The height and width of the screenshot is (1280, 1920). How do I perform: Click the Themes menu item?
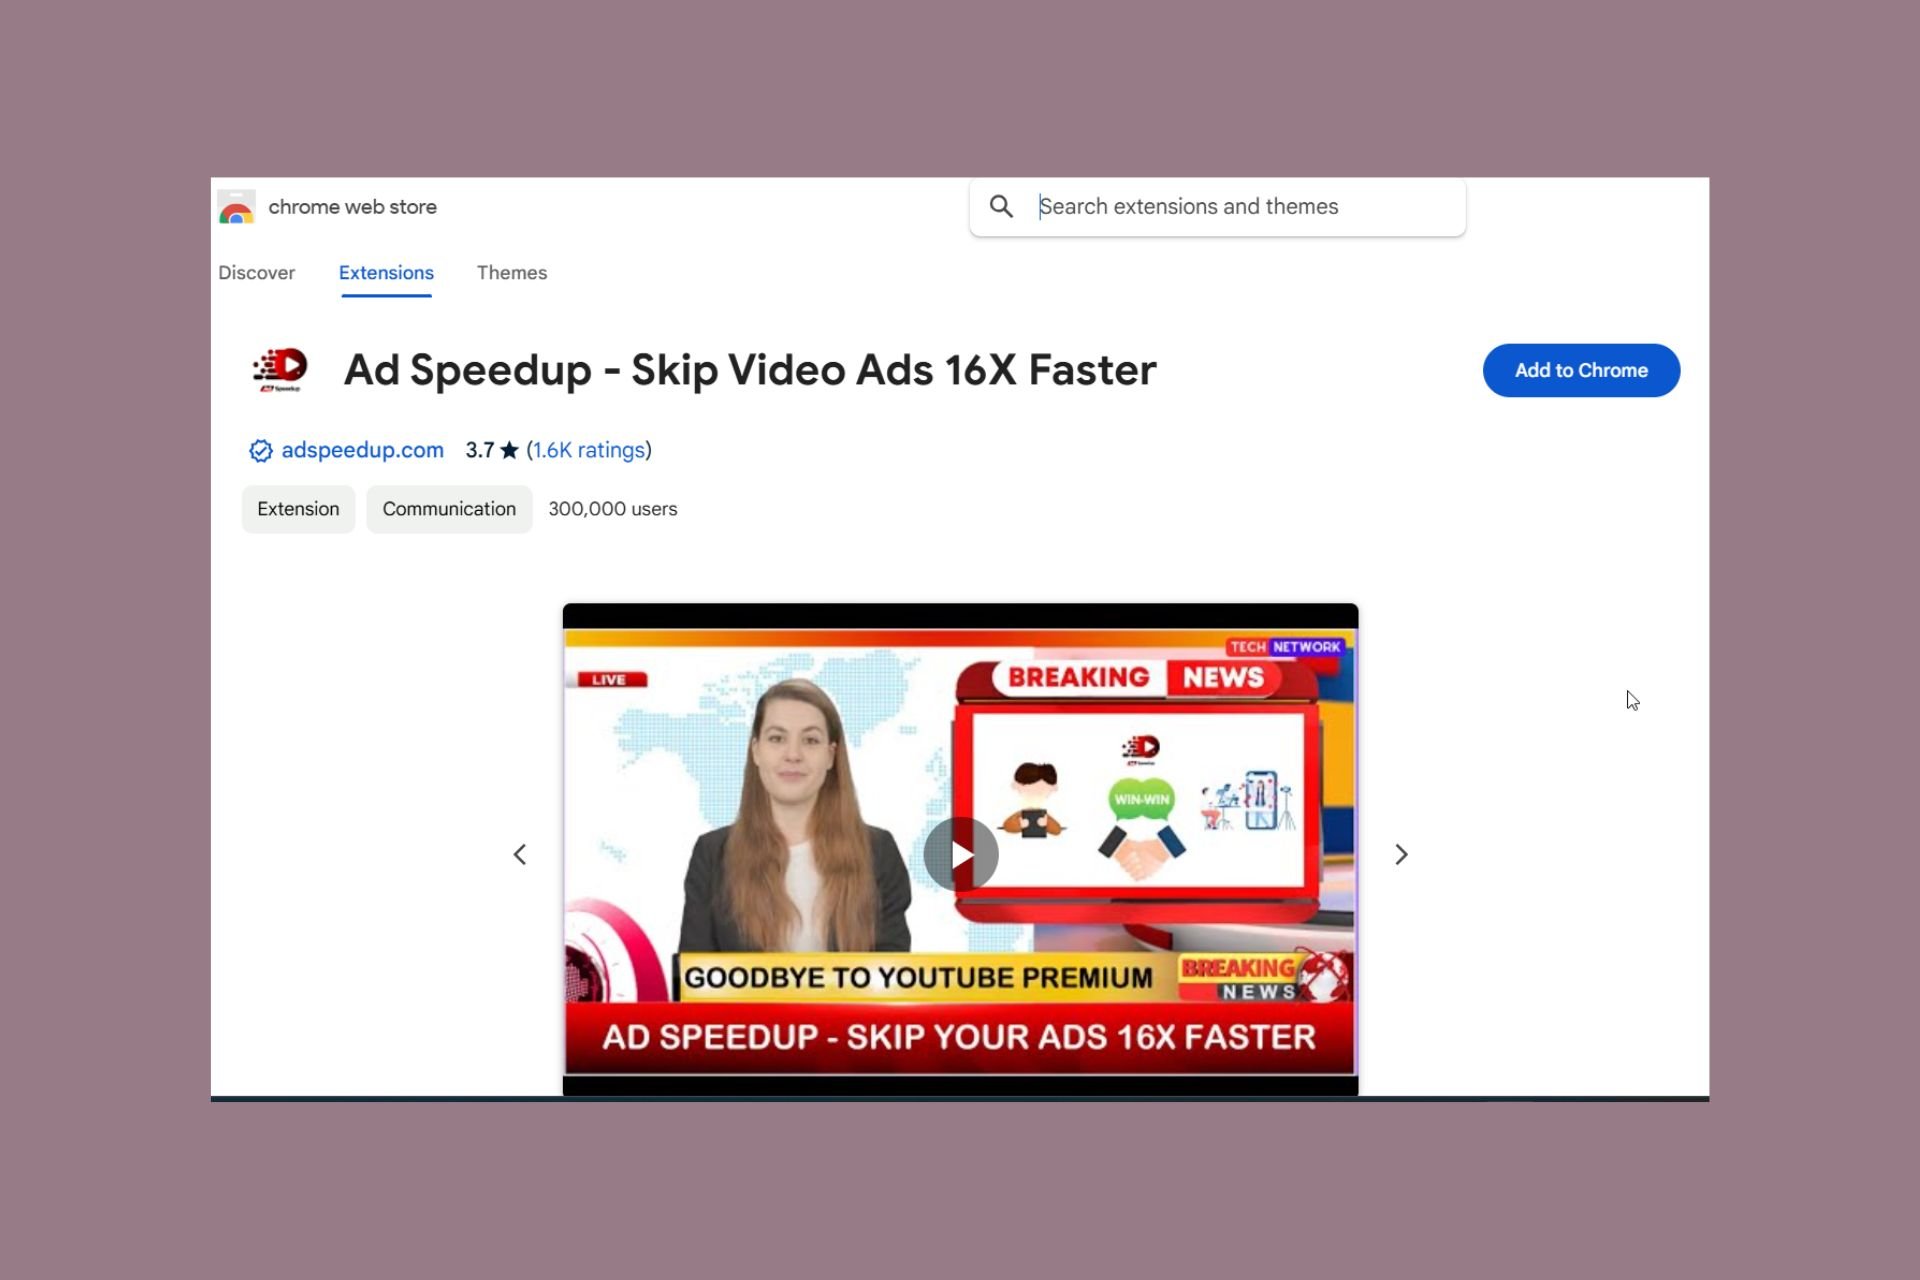[511, 273]
